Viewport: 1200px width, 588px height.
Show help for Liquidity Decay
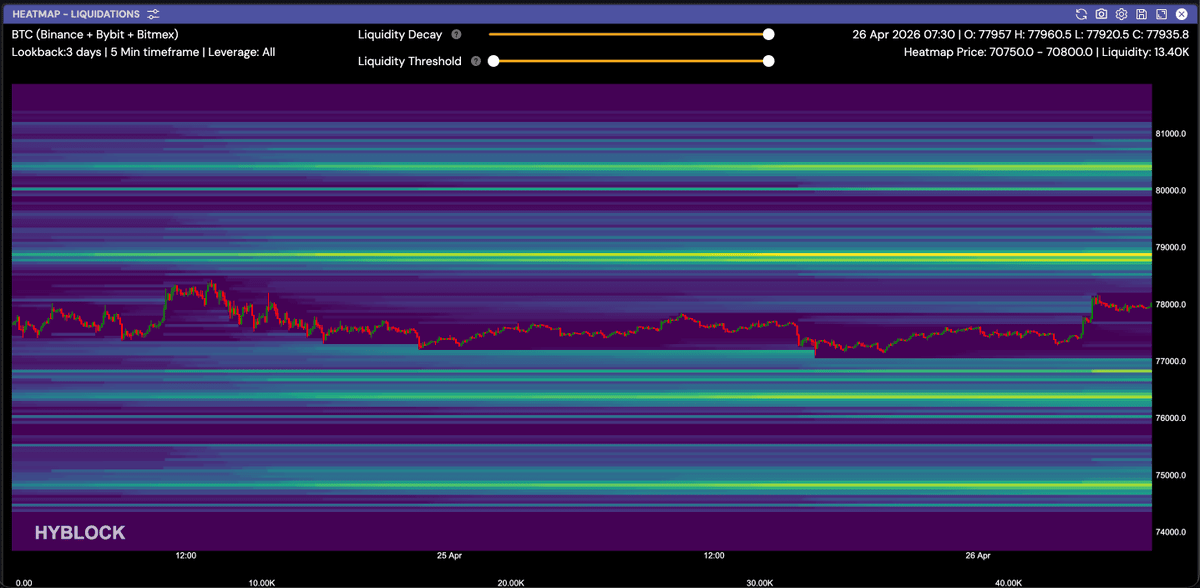click(456, 34)
